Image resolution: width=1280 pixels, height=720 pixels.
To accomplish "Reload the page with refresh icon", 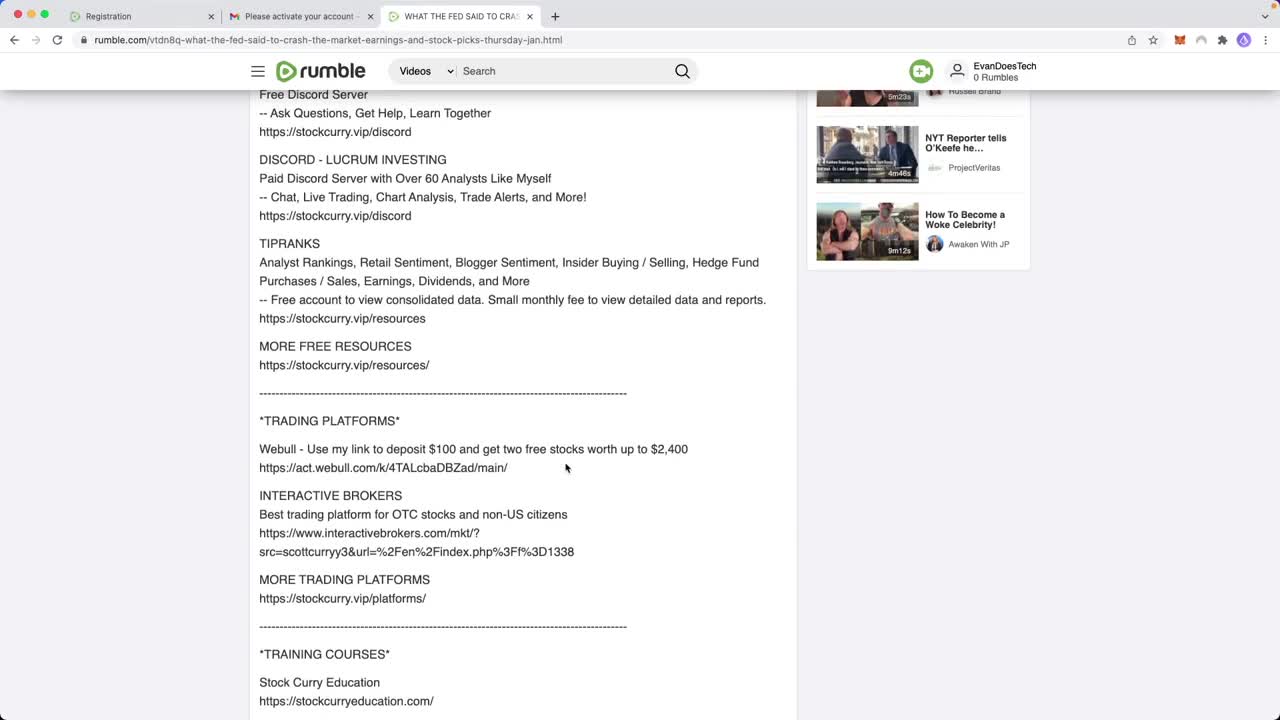I will click(x=57, y=40).
